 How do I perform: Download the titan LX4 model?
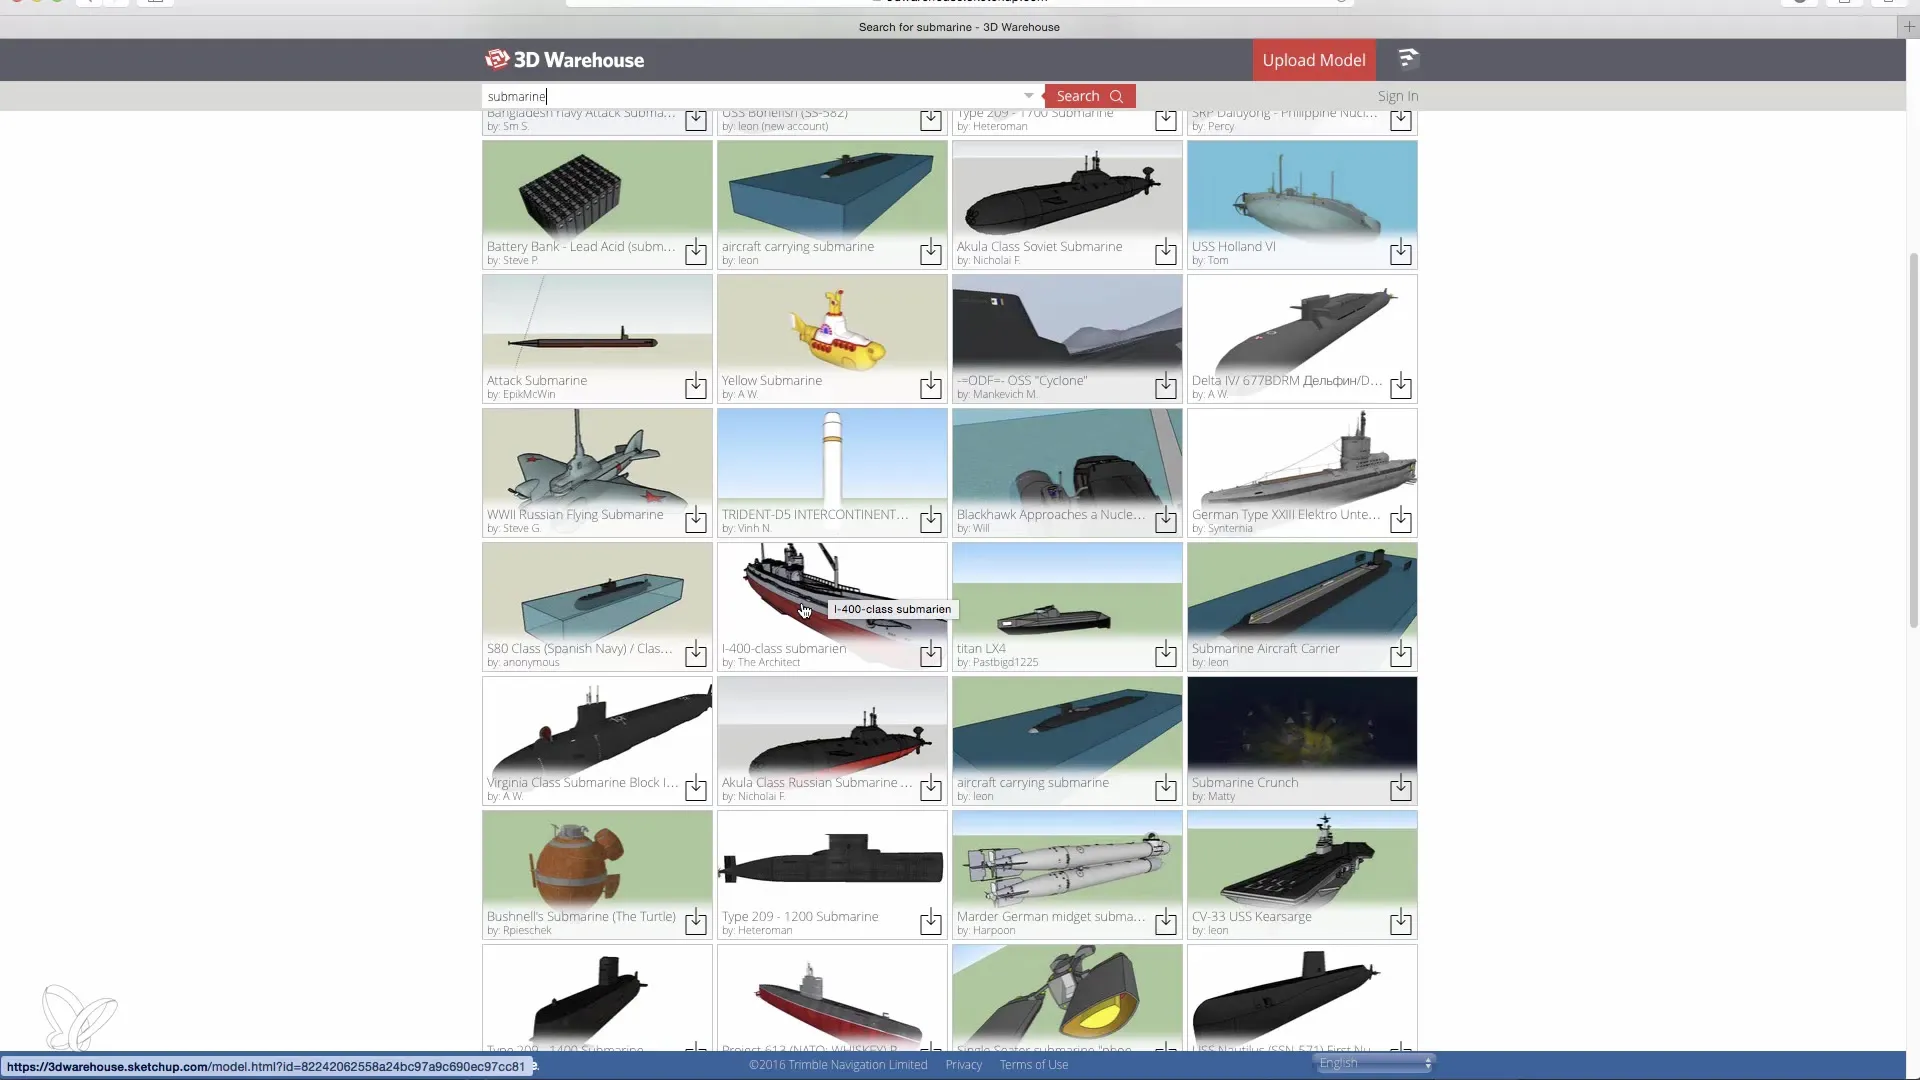1166,654
